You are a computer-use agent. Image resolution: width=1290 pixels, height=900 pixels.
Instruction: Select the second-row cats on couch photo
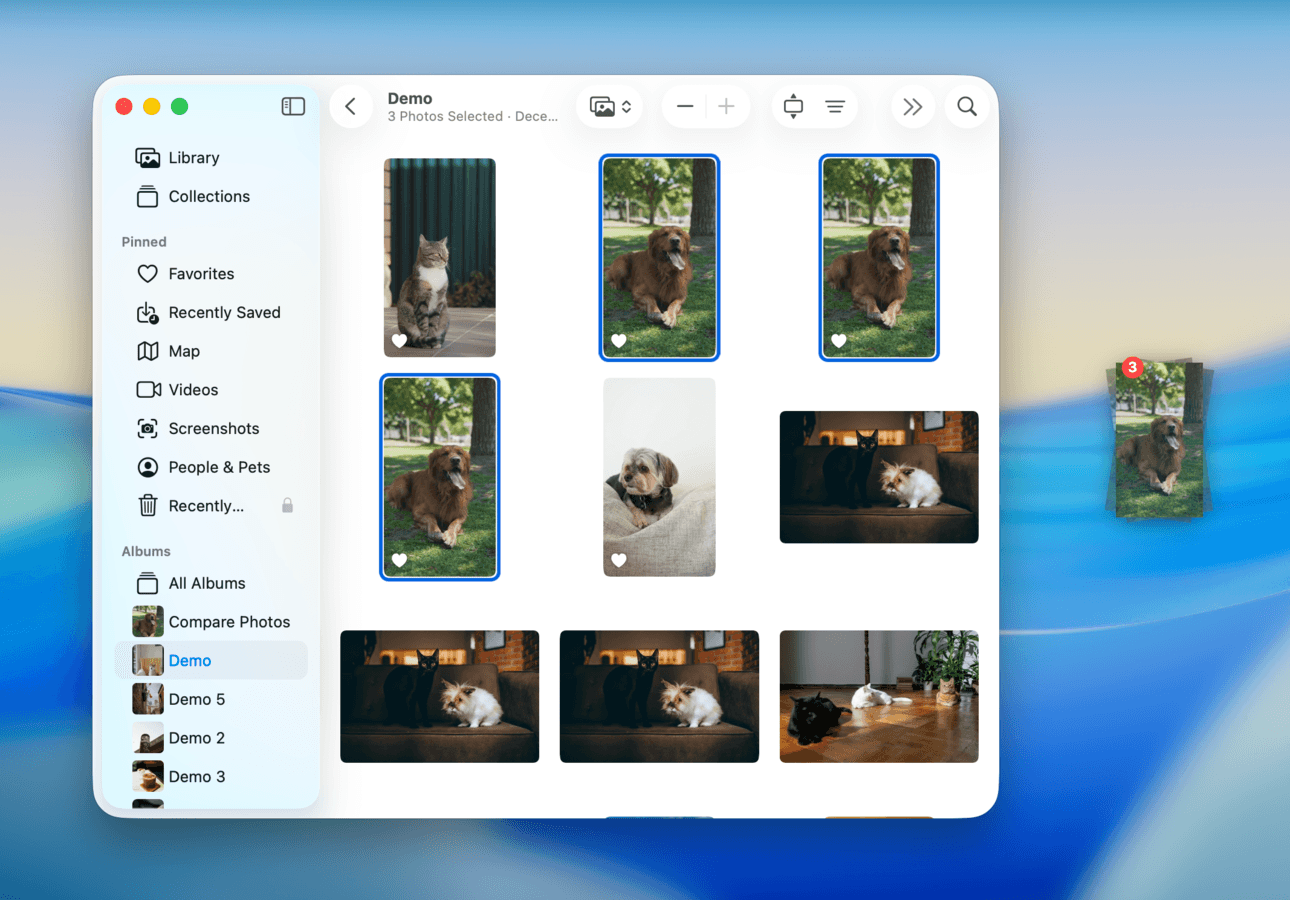pos(879,477)
